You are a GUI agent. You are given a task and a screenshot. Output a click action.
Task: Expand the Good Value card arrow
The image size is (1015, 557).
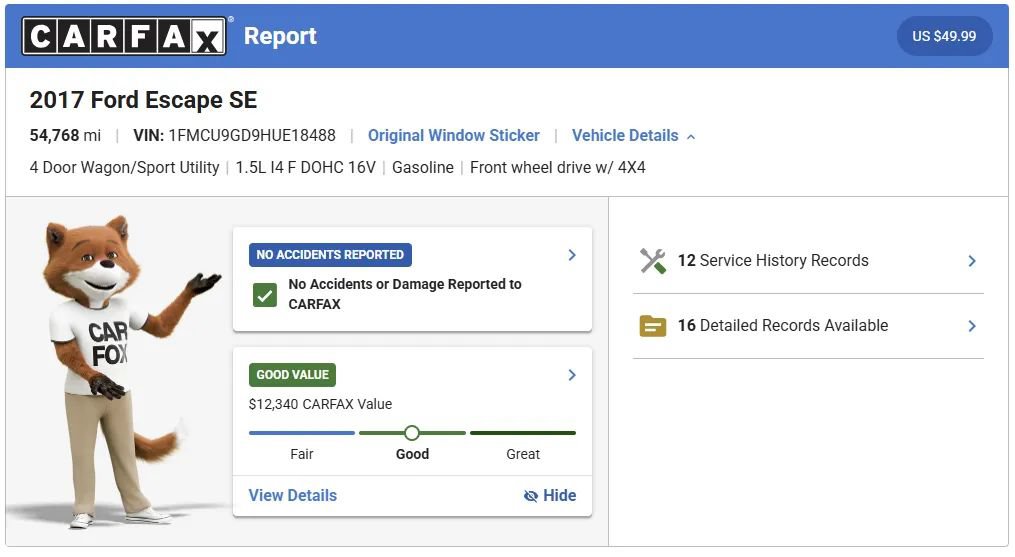pos(572,375)
